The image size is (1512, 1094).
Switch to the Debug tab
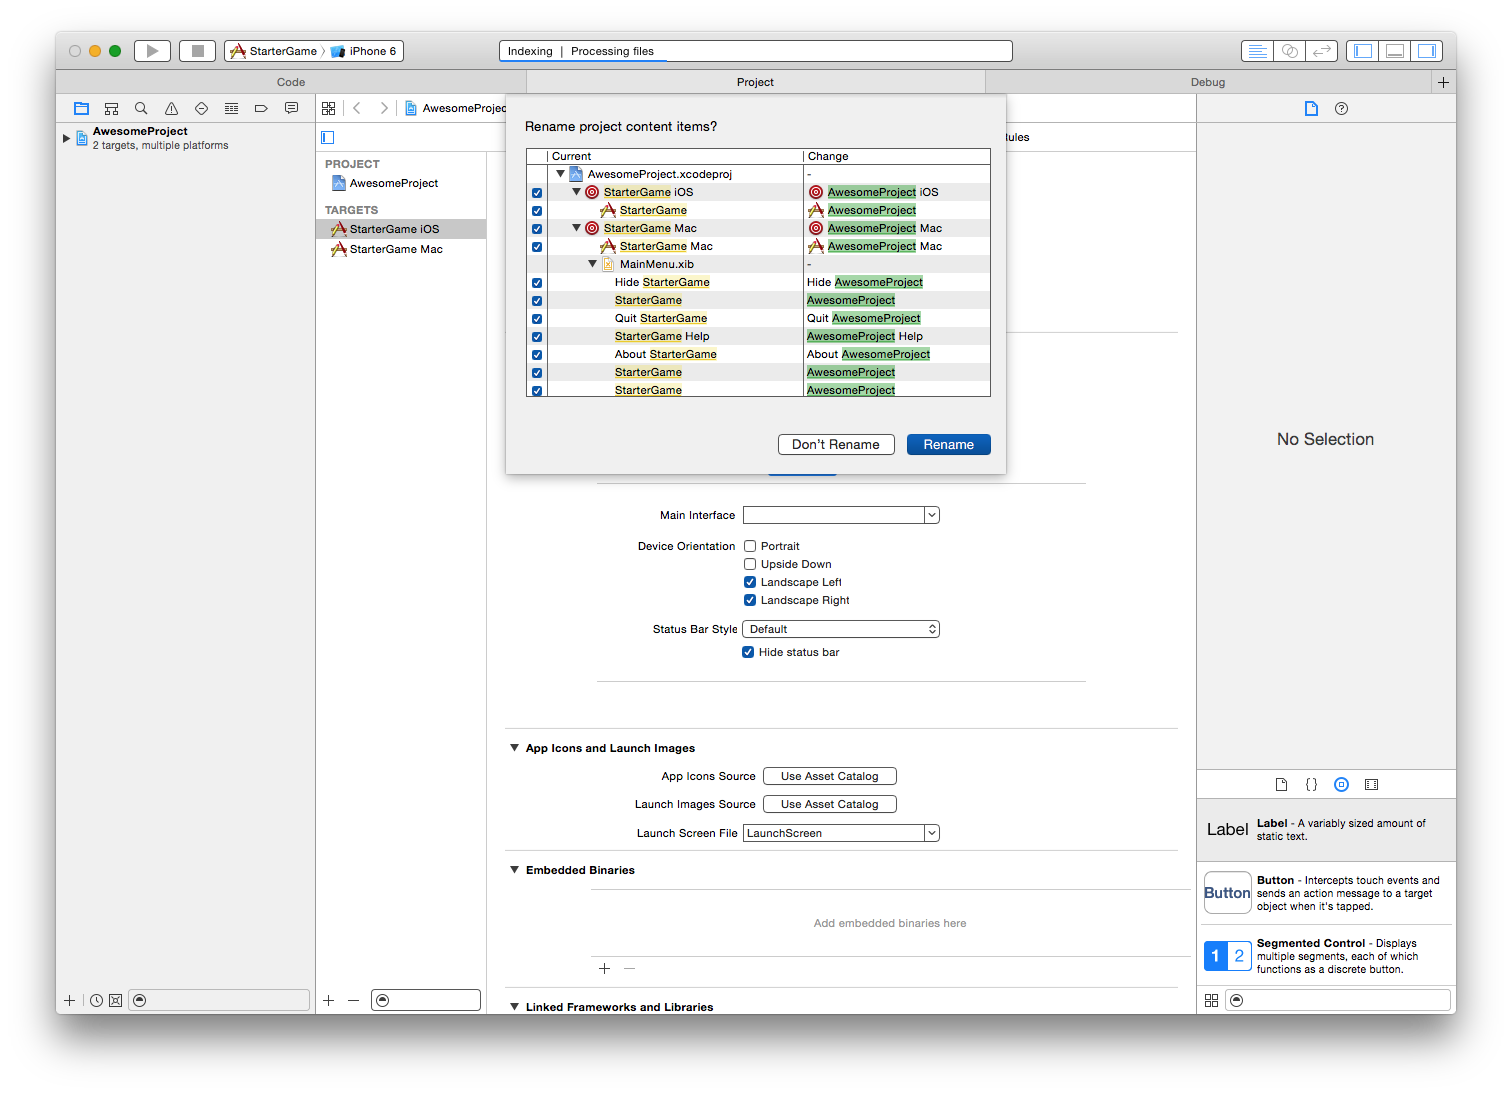coord(1208,82)
